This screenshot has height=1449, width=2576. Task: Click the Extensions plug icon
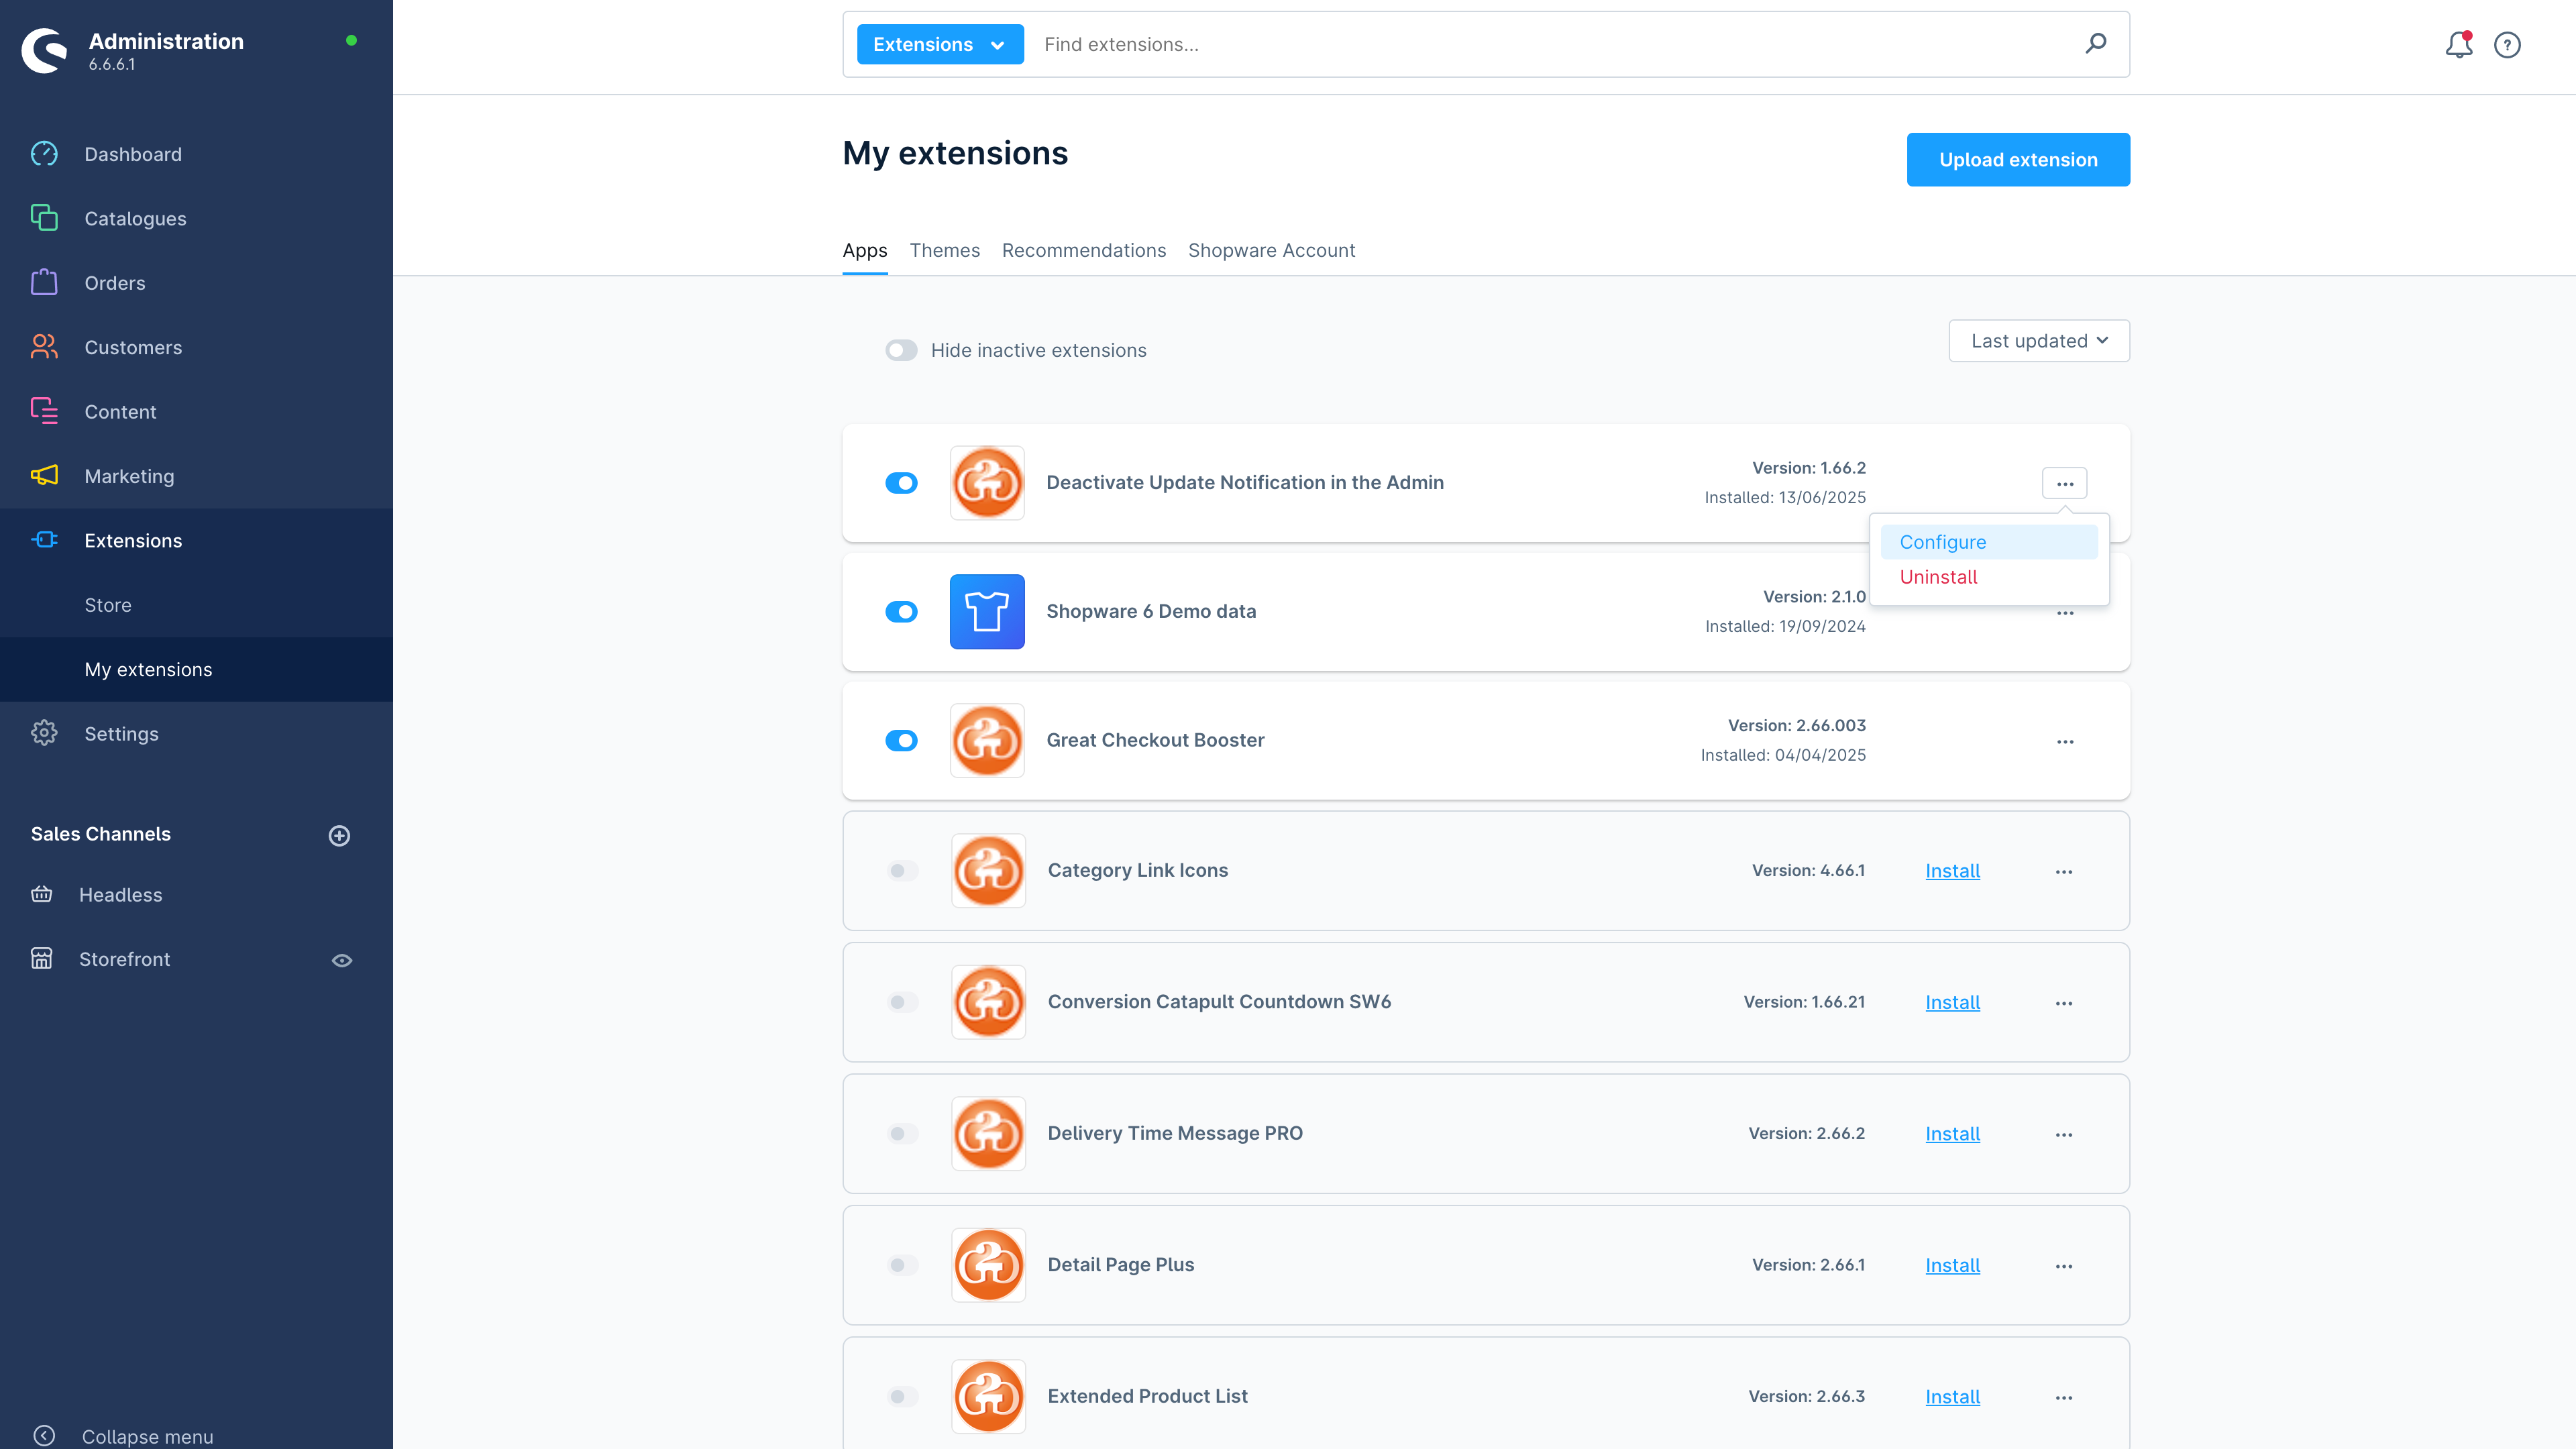tap(44, 540)
